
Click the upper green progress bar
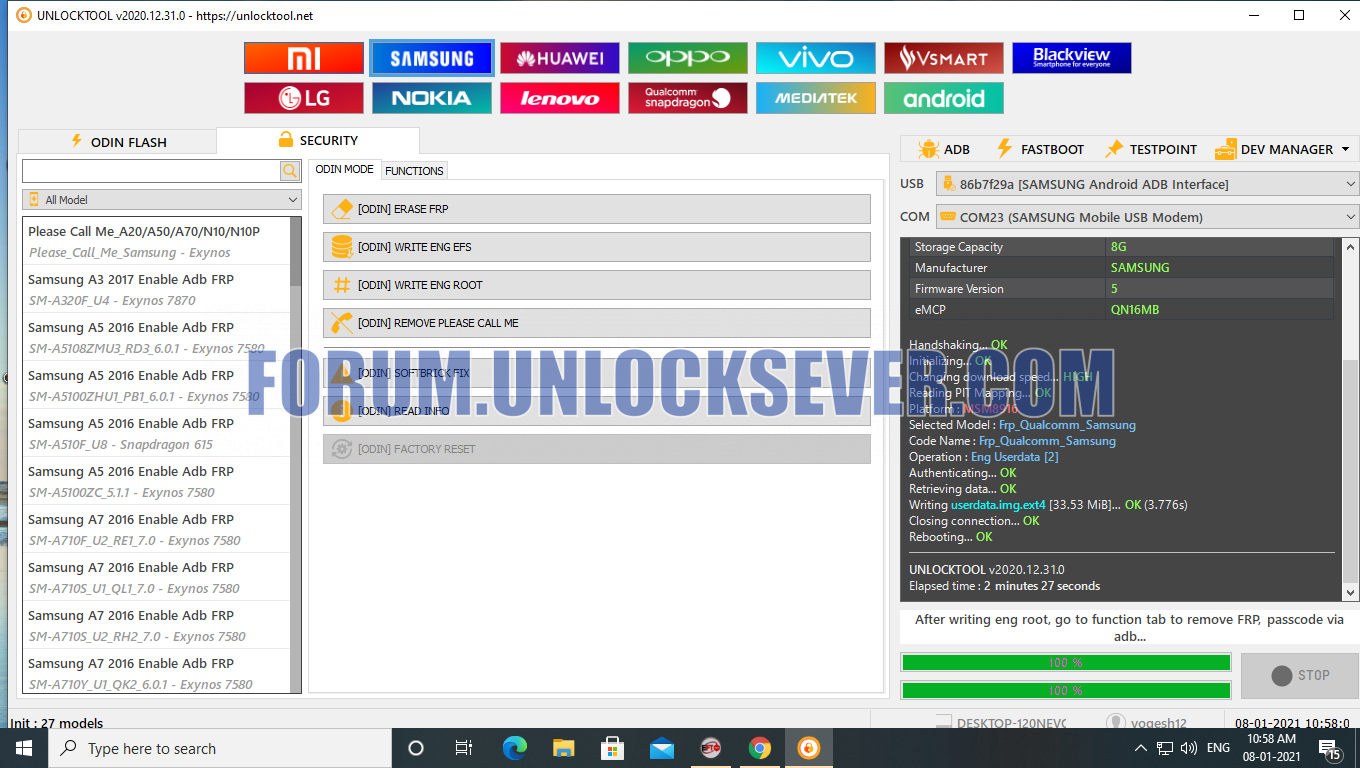pyautogui.click(x=1066, y=662)
